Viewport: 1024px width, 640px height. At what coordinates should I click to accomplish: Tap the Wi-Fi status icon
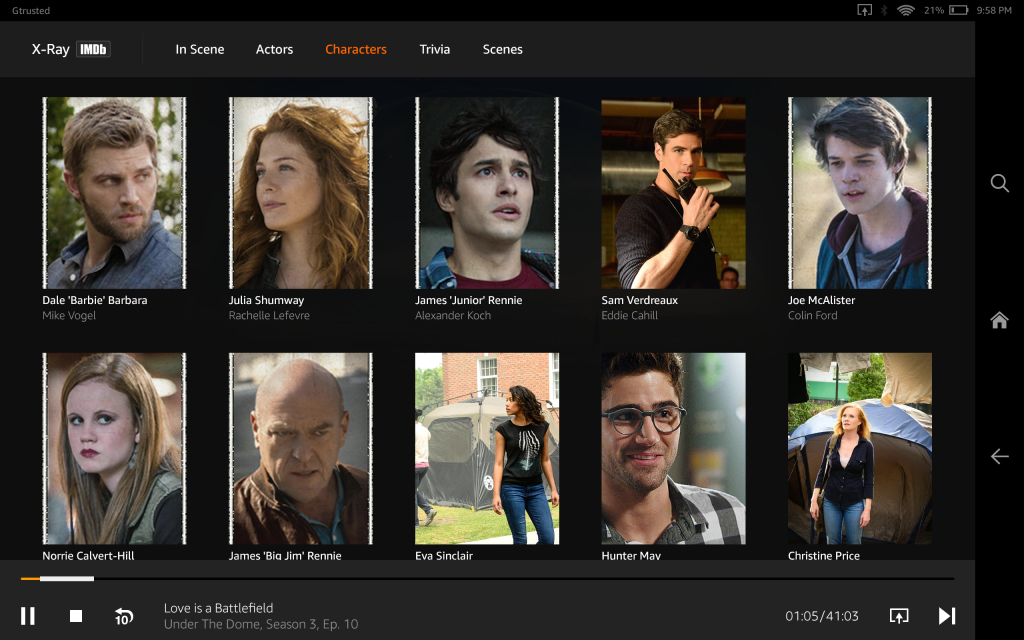pos(906,10)
